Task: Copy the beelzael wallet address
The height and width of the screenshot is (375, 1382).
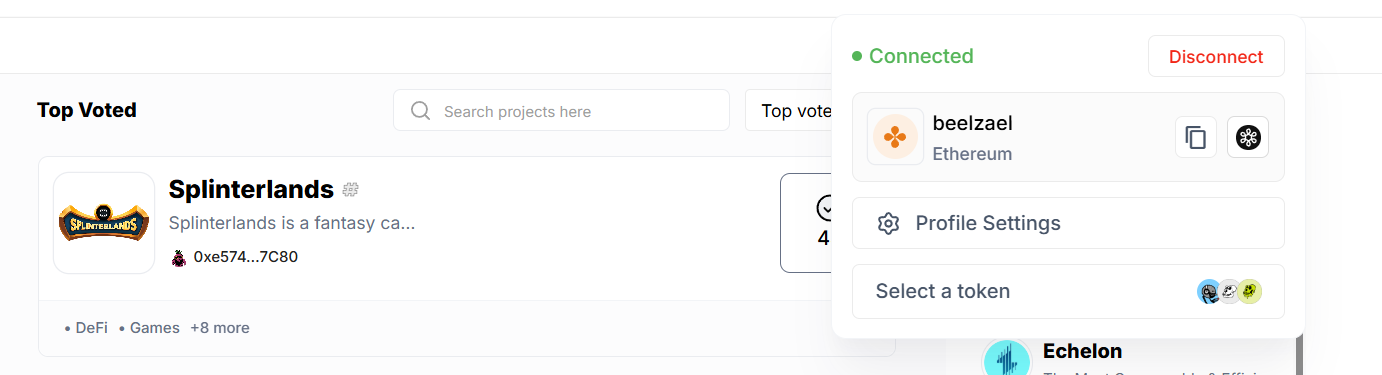Action: pos(1196,137)
